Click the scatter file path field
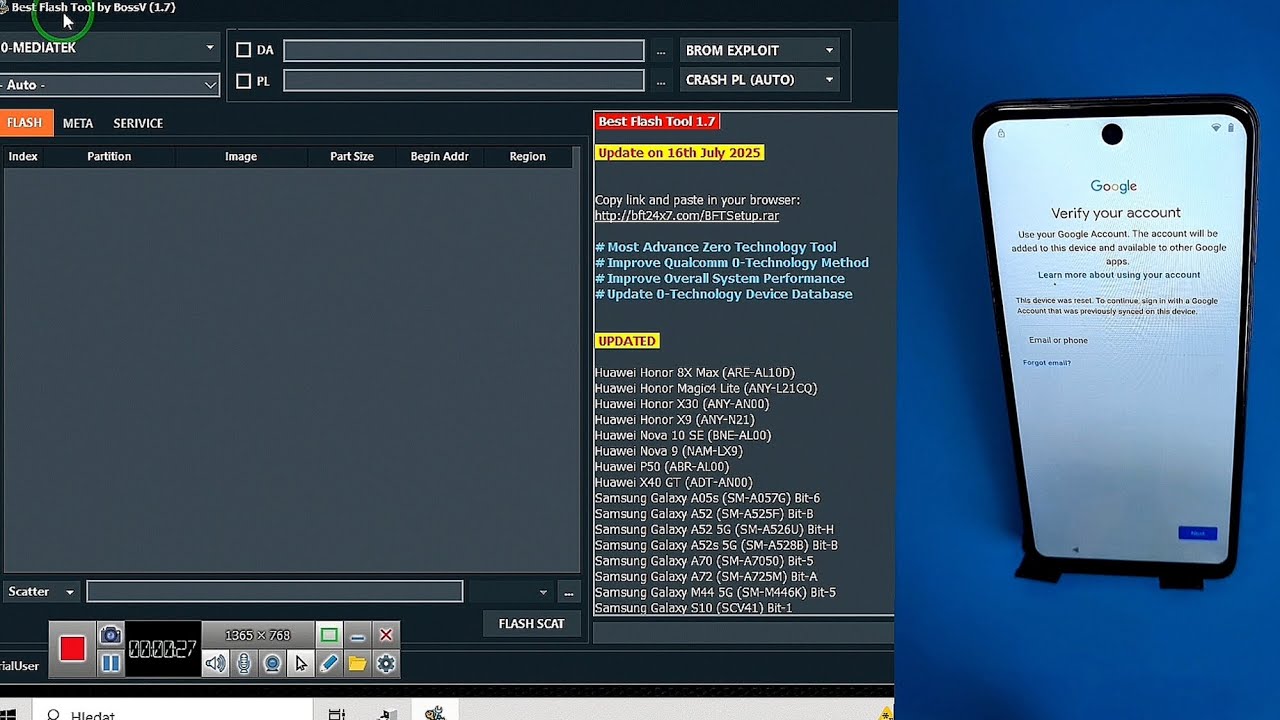1280x720 pixels. tap(275, 592)
